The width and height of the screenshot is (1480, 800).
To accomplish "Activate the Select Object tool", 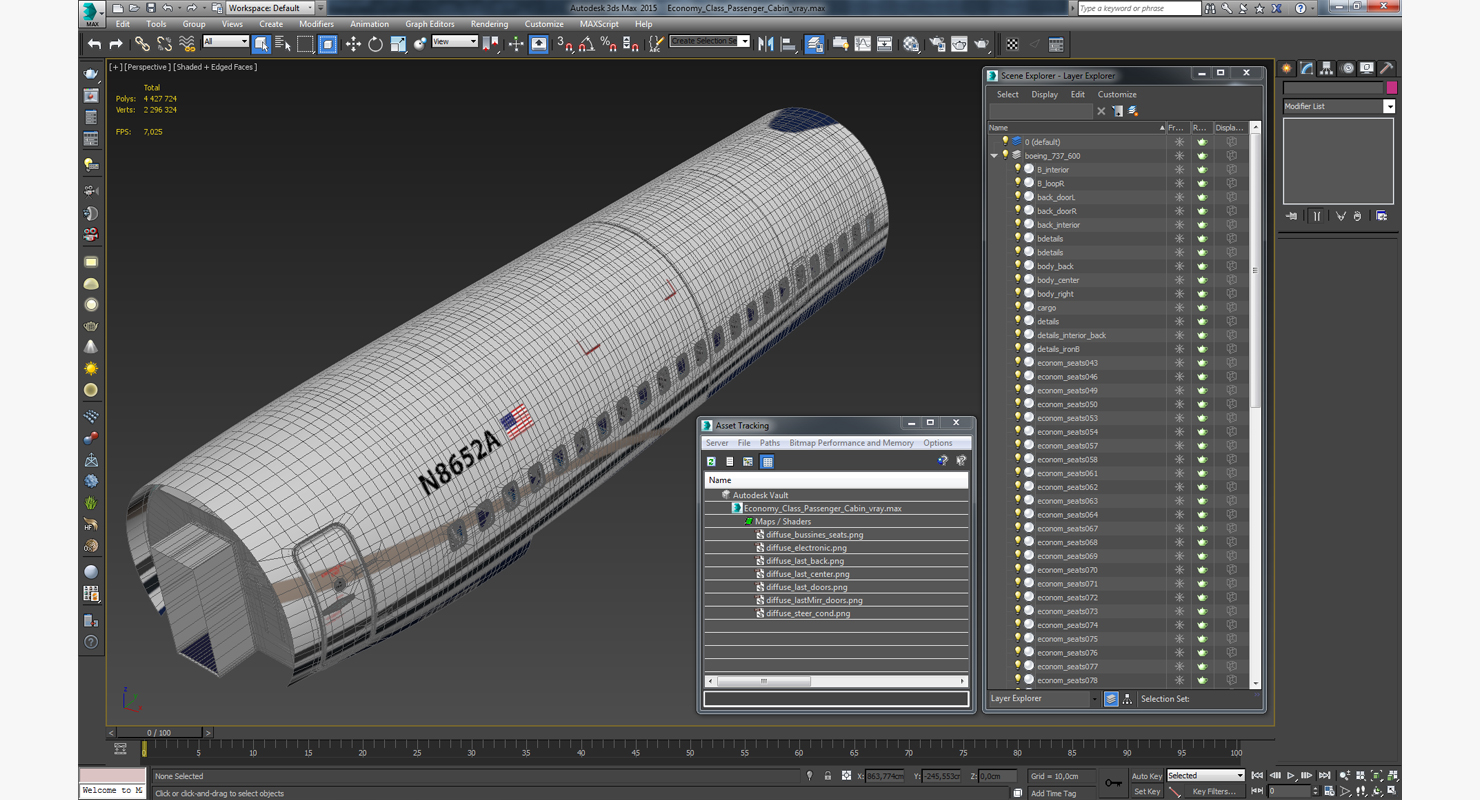I will (261, 44).
